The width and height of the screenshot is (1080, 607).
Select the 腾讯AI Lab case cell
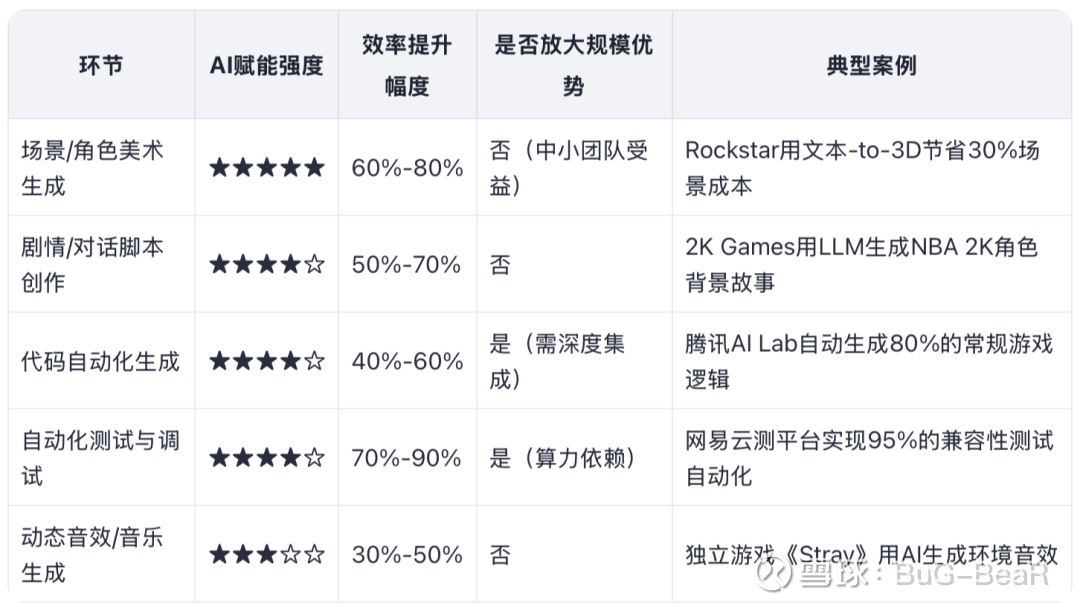click(869, 360)
